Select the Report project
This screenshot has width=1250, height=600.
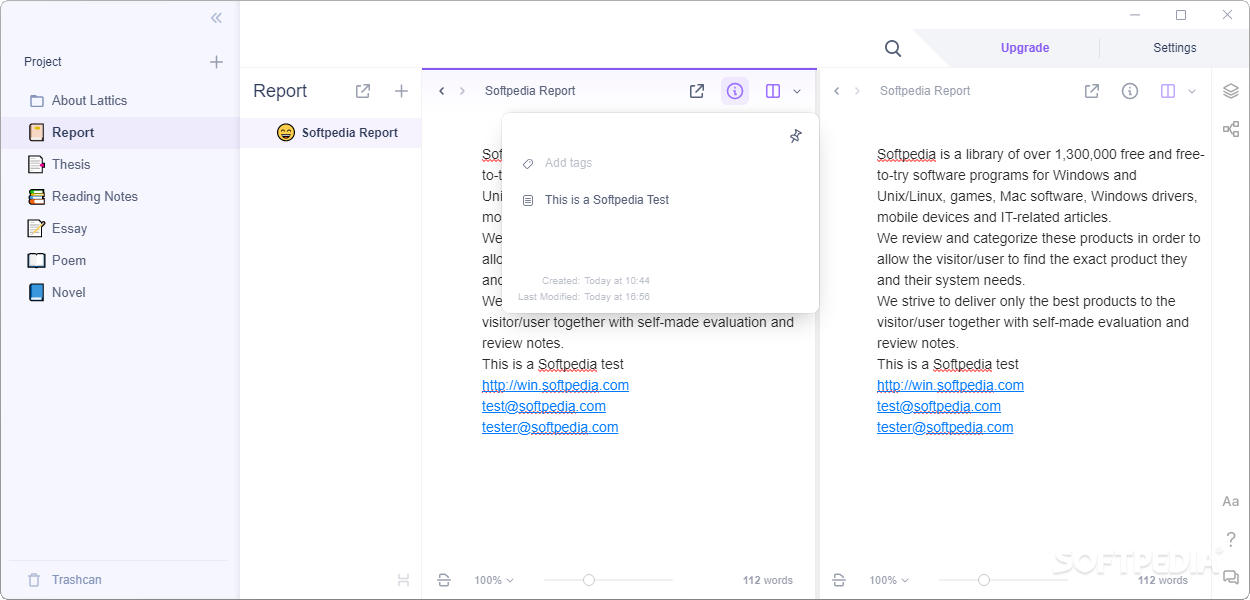tap(120, 132)
